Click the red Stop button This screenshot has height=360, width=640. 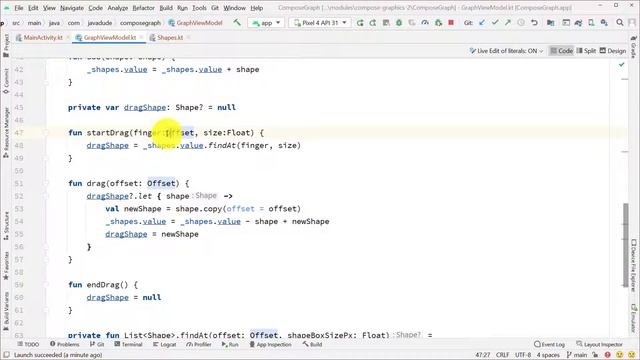[x=451, y=23]
